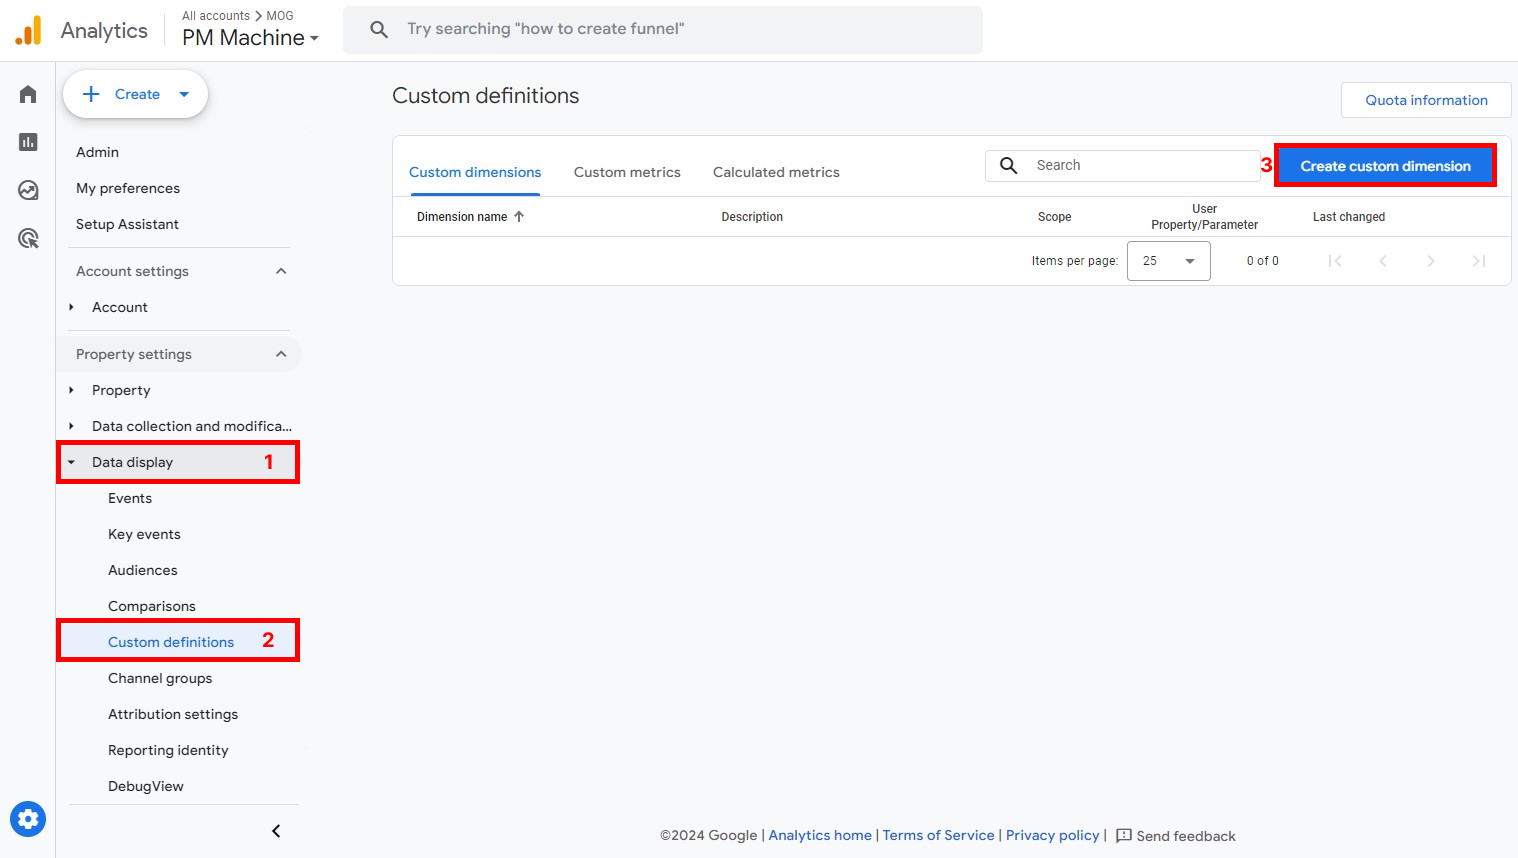Go to next page pagination arrow
The width and height of the screenshot is (1518, 858).
pyautogui.click(x=1431, y=261)
